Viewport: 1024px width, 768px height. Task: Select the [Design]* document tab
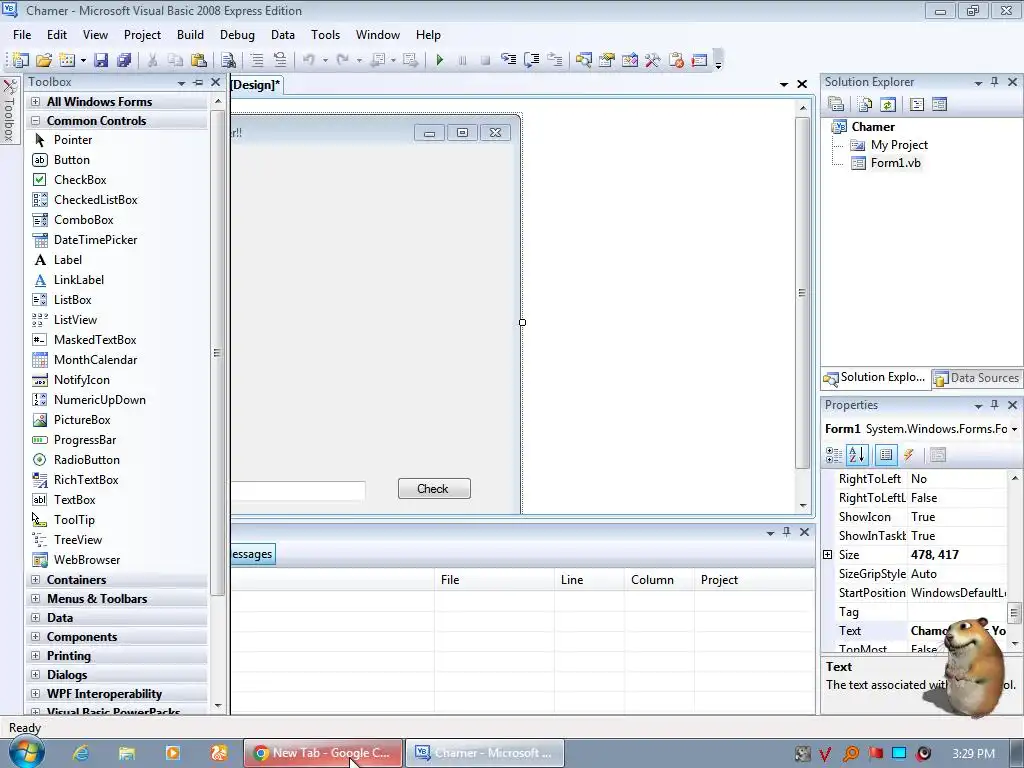(255, 84)
